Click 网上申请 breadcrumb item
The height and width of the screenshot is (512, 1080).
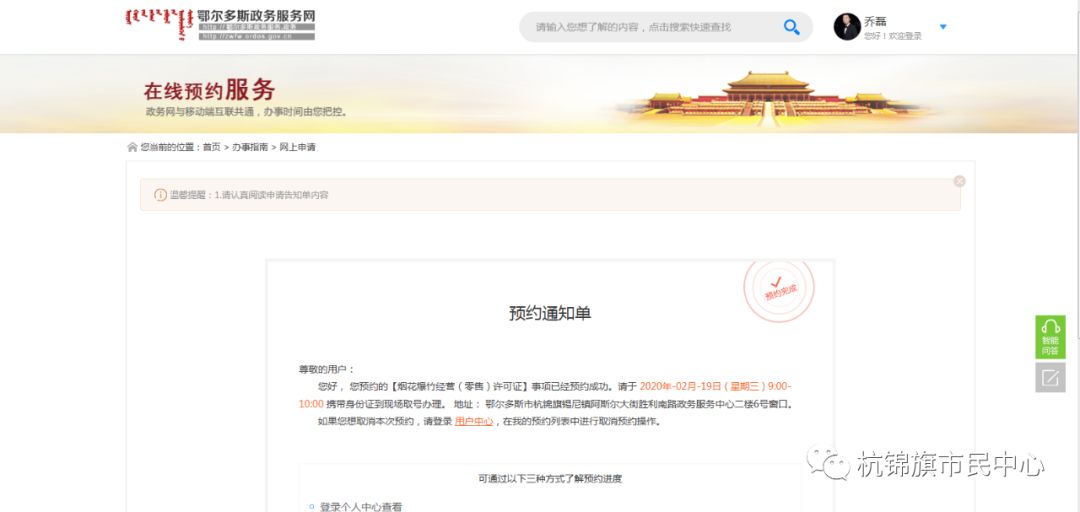[x=298, y=147]
